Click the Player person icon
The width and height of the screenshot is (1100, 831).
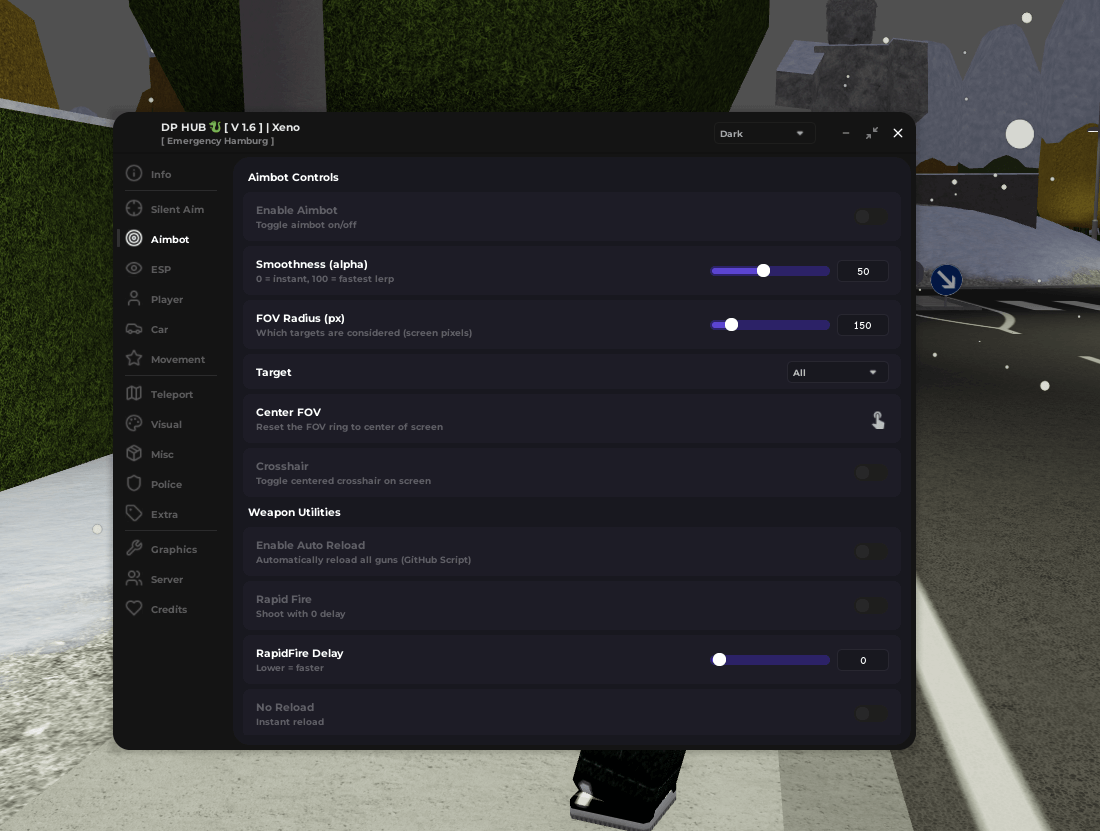coord(134,299)
